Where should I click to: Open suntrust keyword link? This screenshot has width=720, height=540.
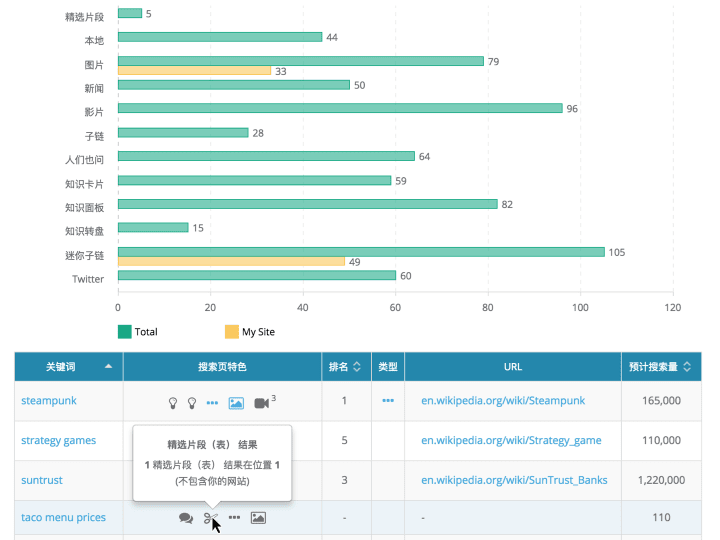42,480
